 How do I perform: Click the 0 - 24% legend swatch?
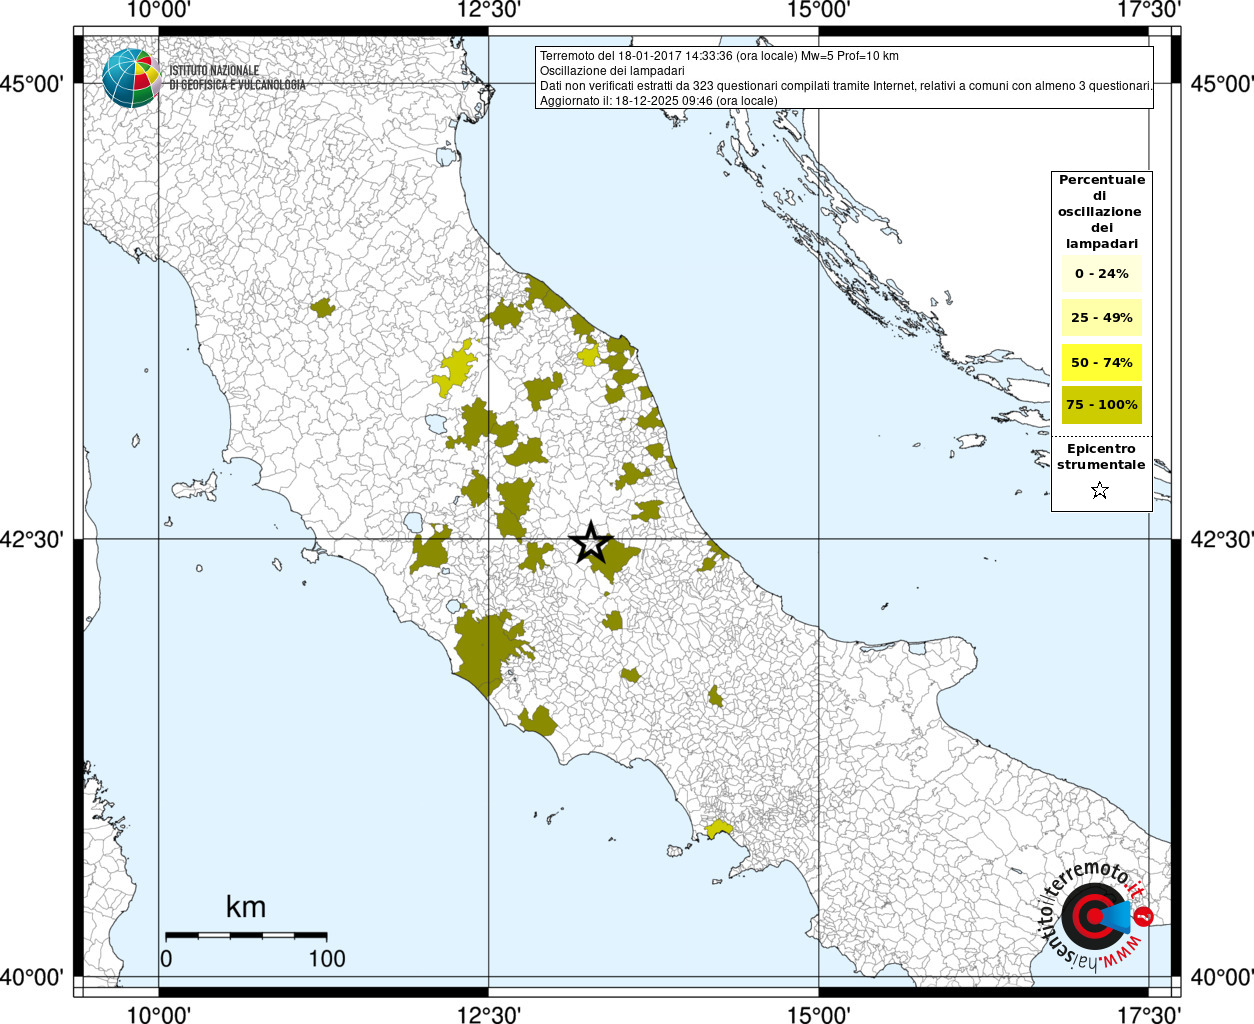point(1101,274)
